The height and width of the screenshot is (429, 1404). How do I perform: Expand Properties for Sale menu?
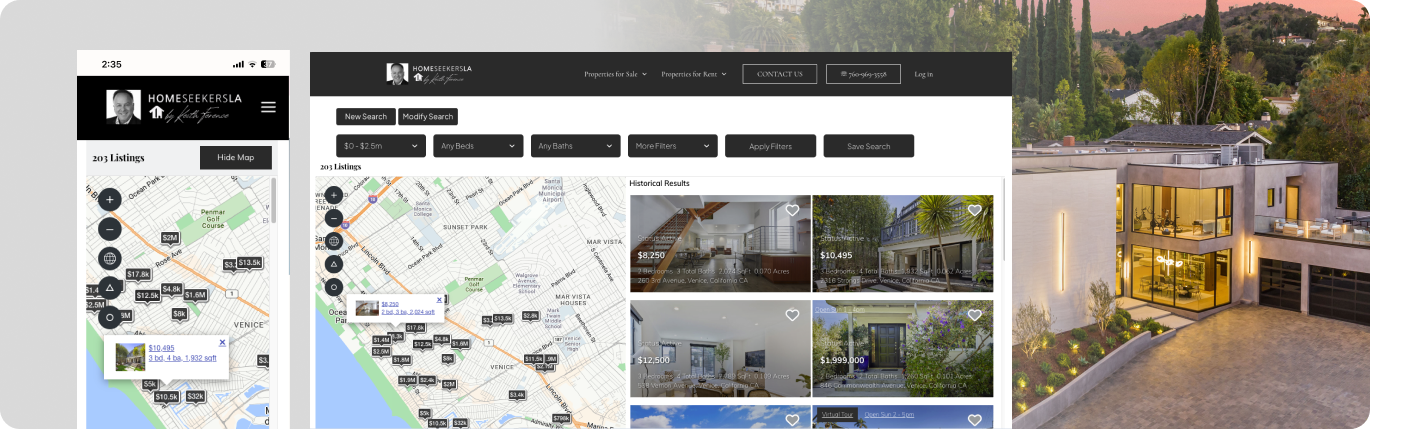click(616, 74)
